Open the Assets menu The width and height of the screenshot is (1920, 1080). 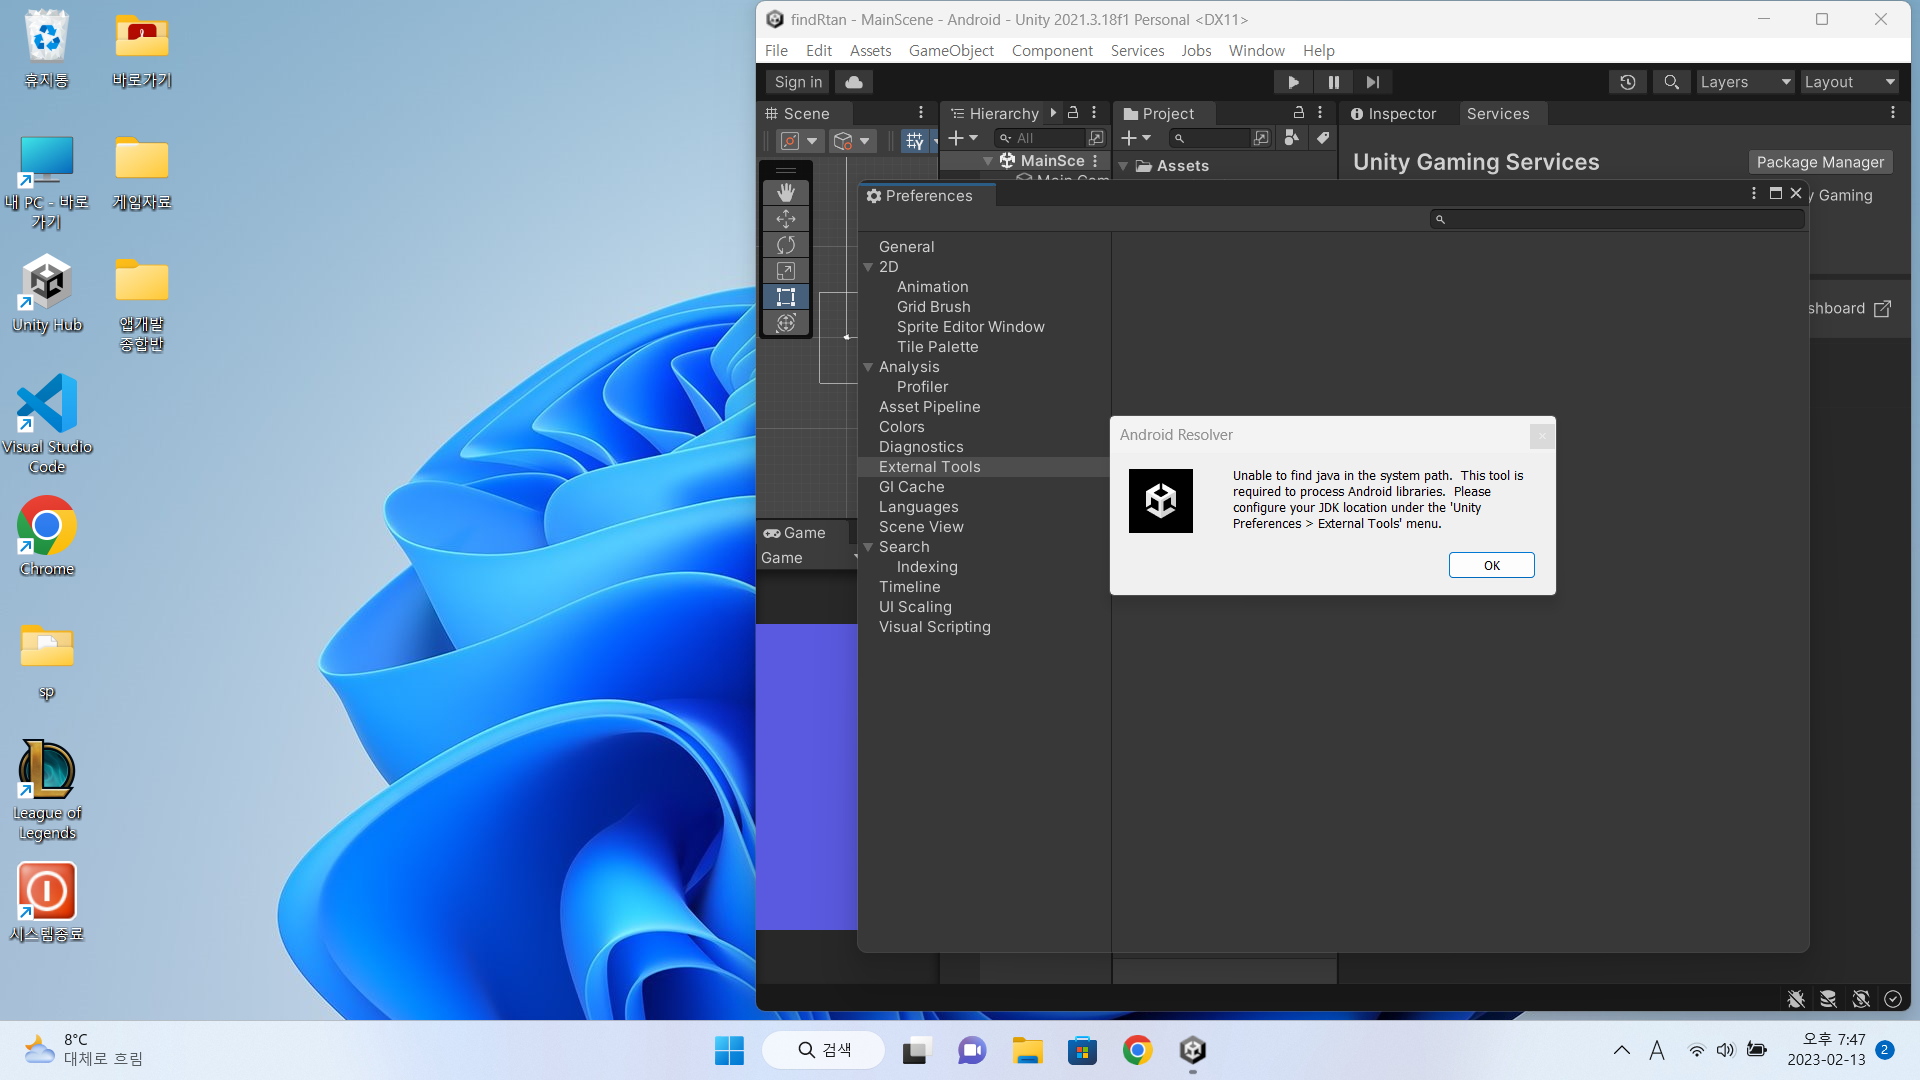coord(870,51)
